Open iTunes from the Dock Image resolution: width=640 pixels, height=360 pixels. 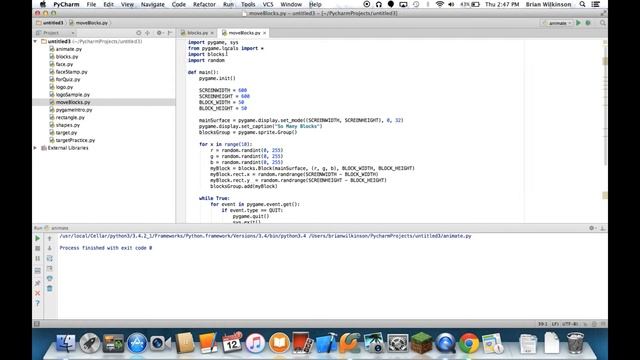(256, 343)
